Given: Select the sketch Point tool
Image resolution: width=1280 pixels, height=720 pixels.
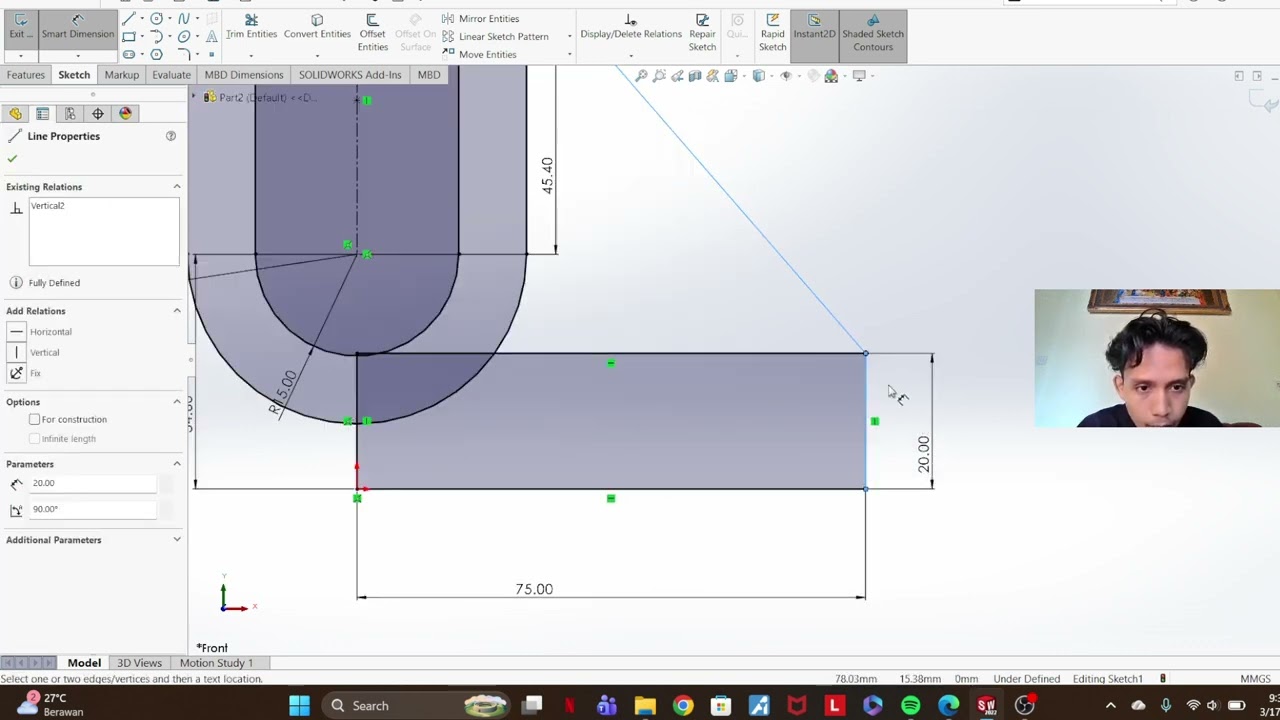Looking at the screenshot, I should (212, 54).
